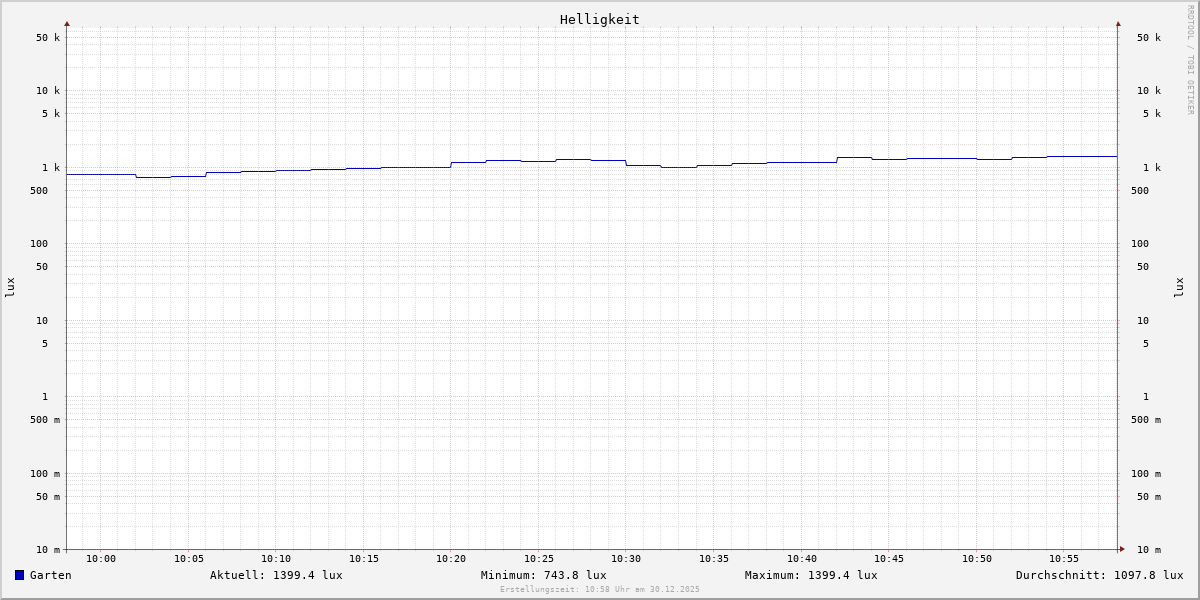
Task: Click the arrowhead atop the left y-axis
Action: 67,23
